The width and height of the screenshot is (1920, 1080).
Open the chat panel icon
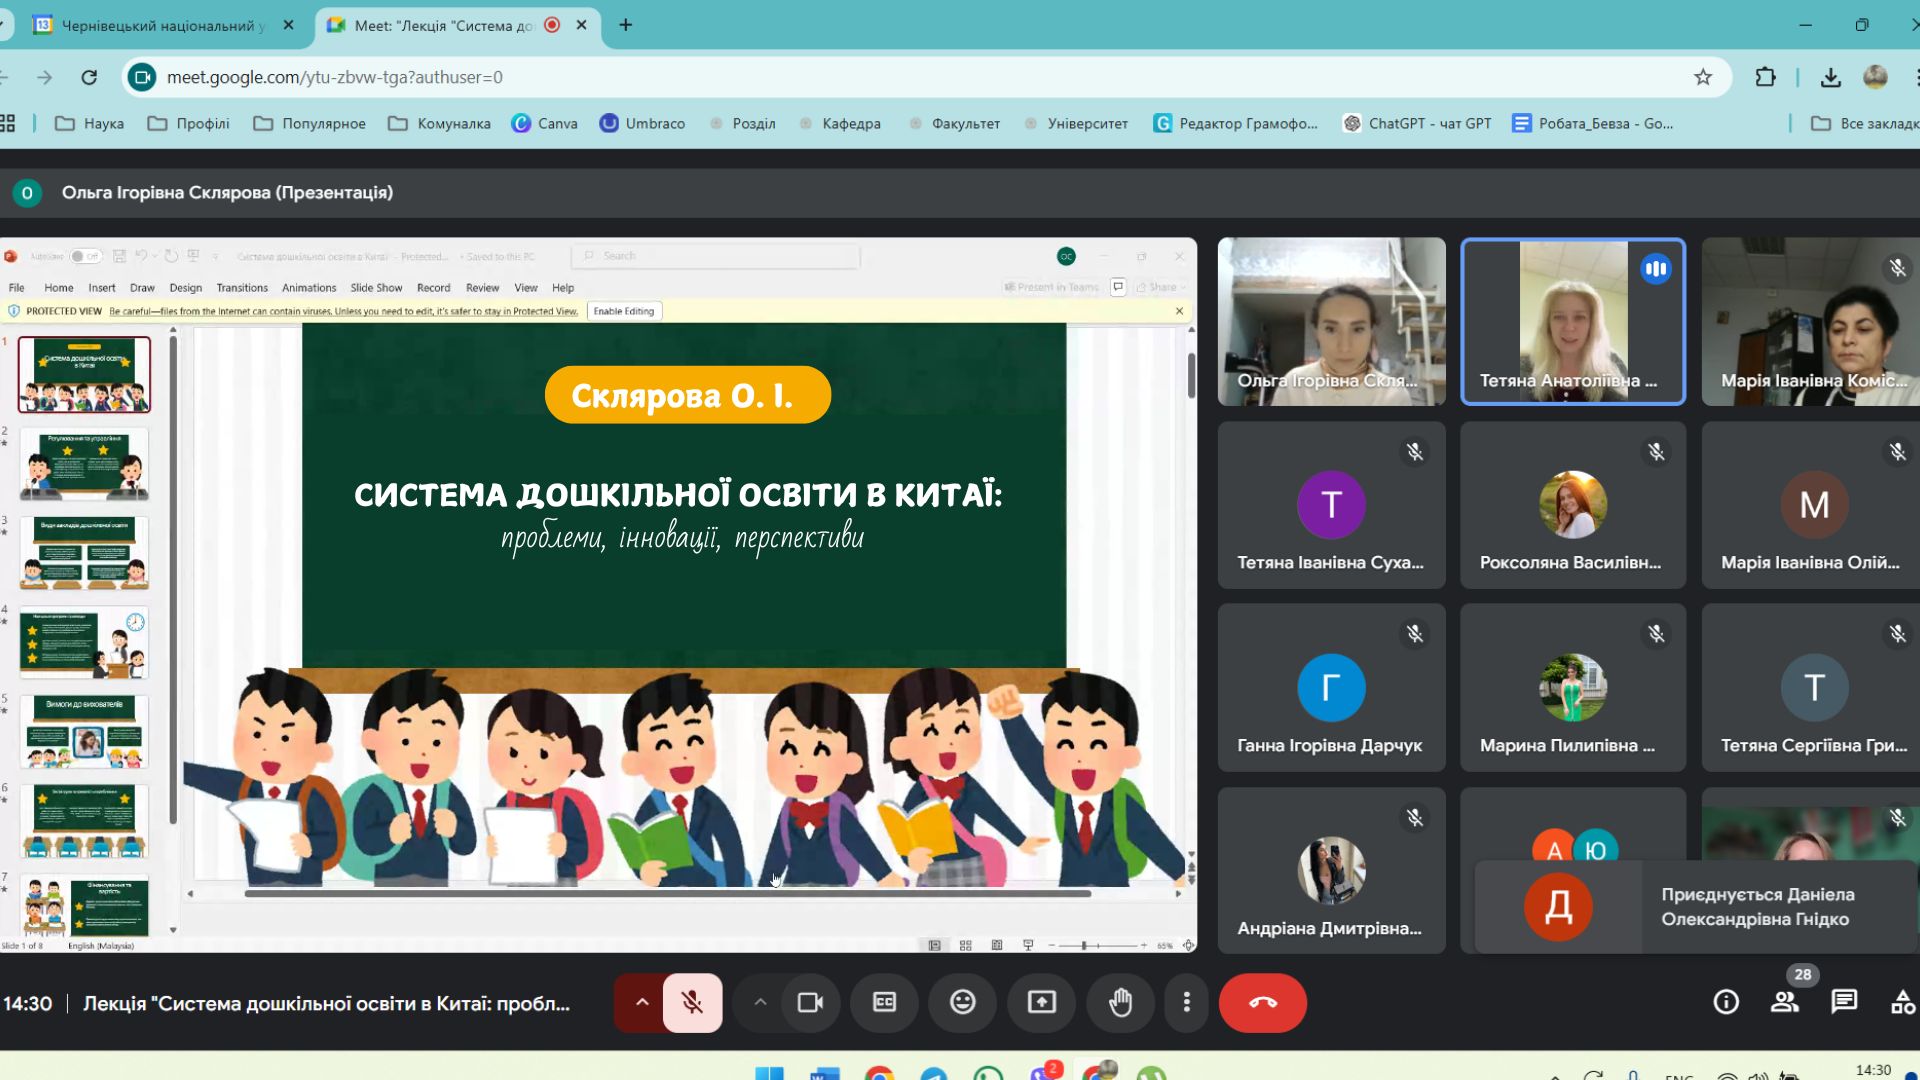[1844, 1002]
